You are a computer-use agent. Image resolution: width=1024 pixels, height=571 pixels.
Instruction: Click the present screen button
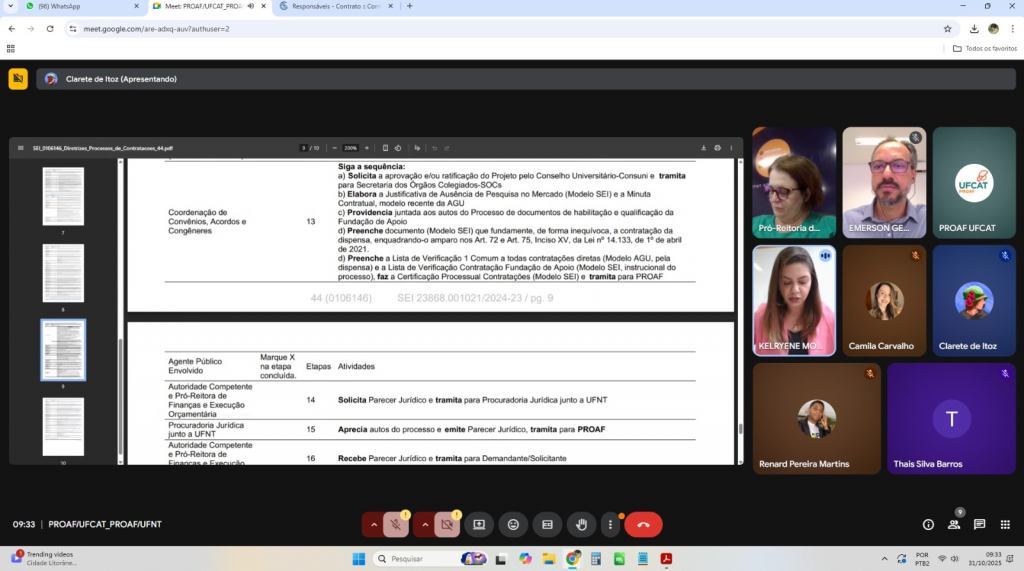click(x=479, y=524)
